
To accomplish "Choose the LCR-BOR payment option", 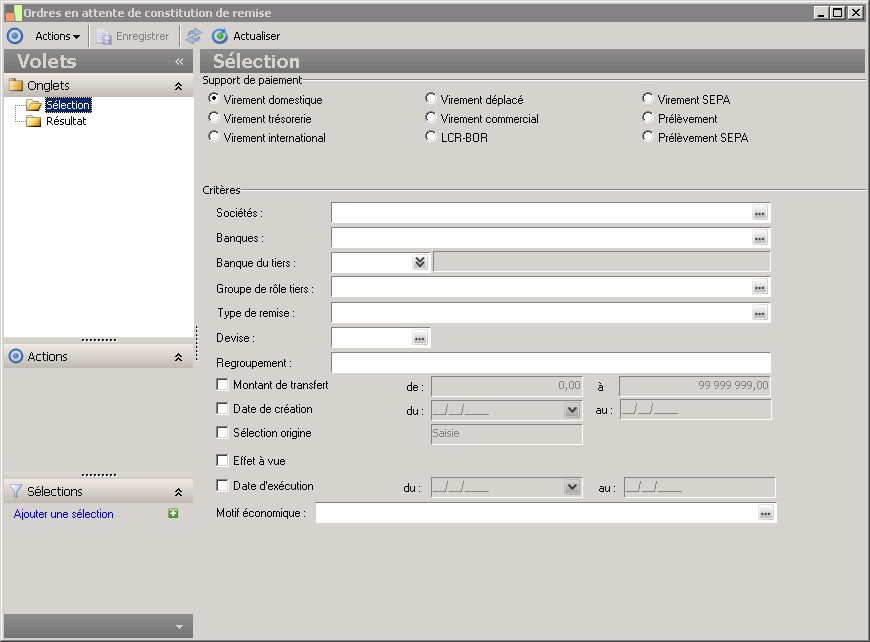I will pos(431,137).
